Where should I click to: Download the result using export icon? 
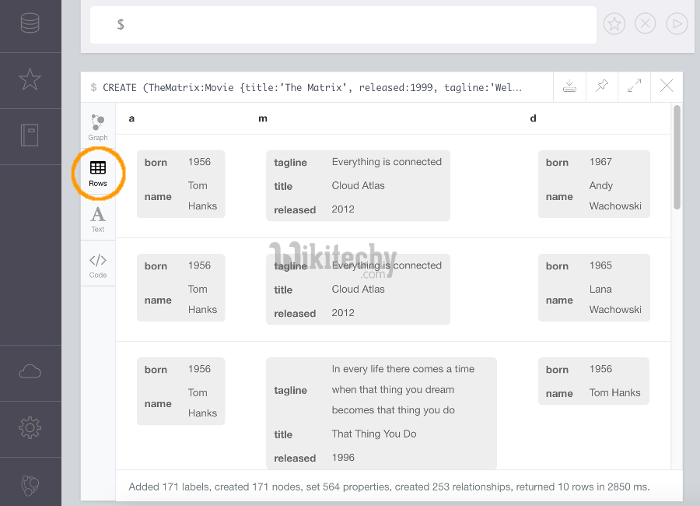tap(568, 87)
